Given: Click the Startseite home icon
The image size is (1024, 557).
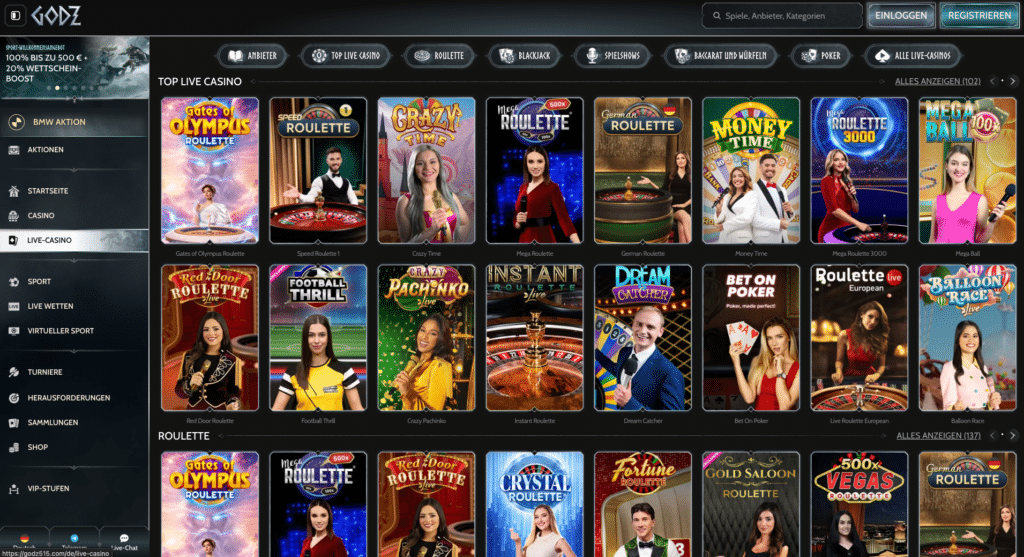Looking at the screenshot, I should point(14,191).
